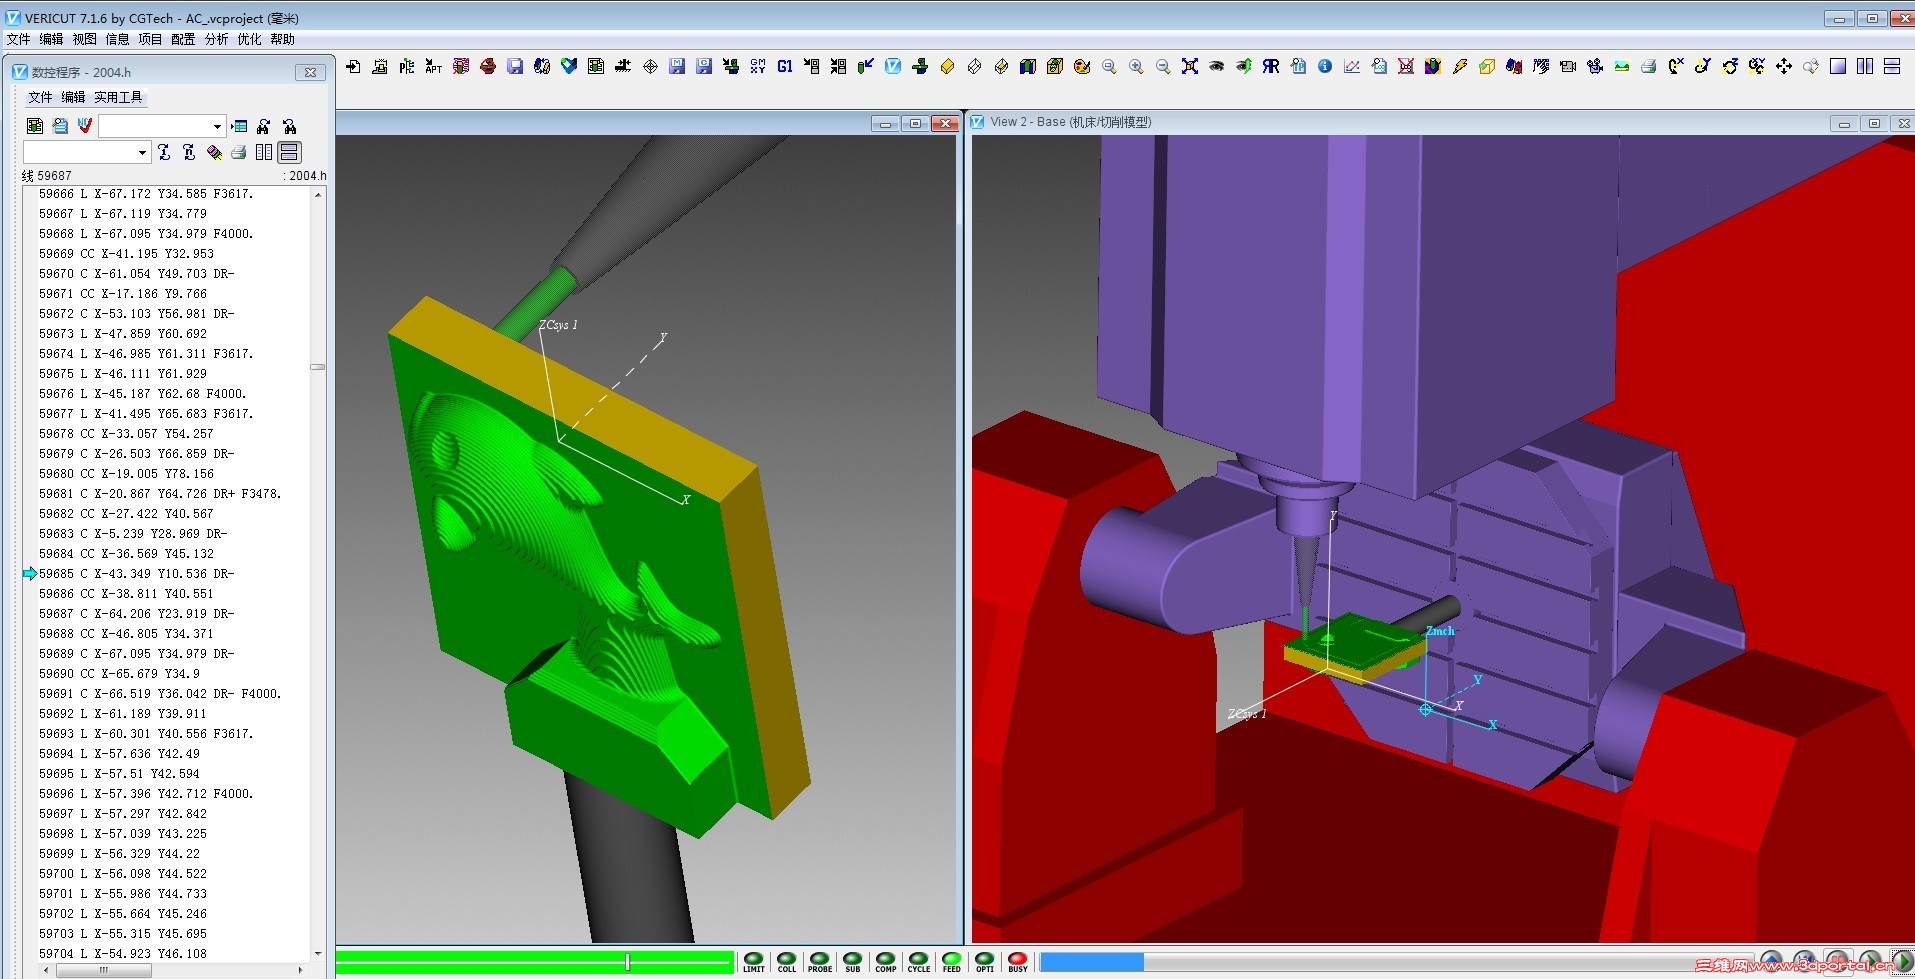Viewport: 1915px width, 979px height.
Task: Open 文件 menu in NC program panel
Action: pos(41,97)
